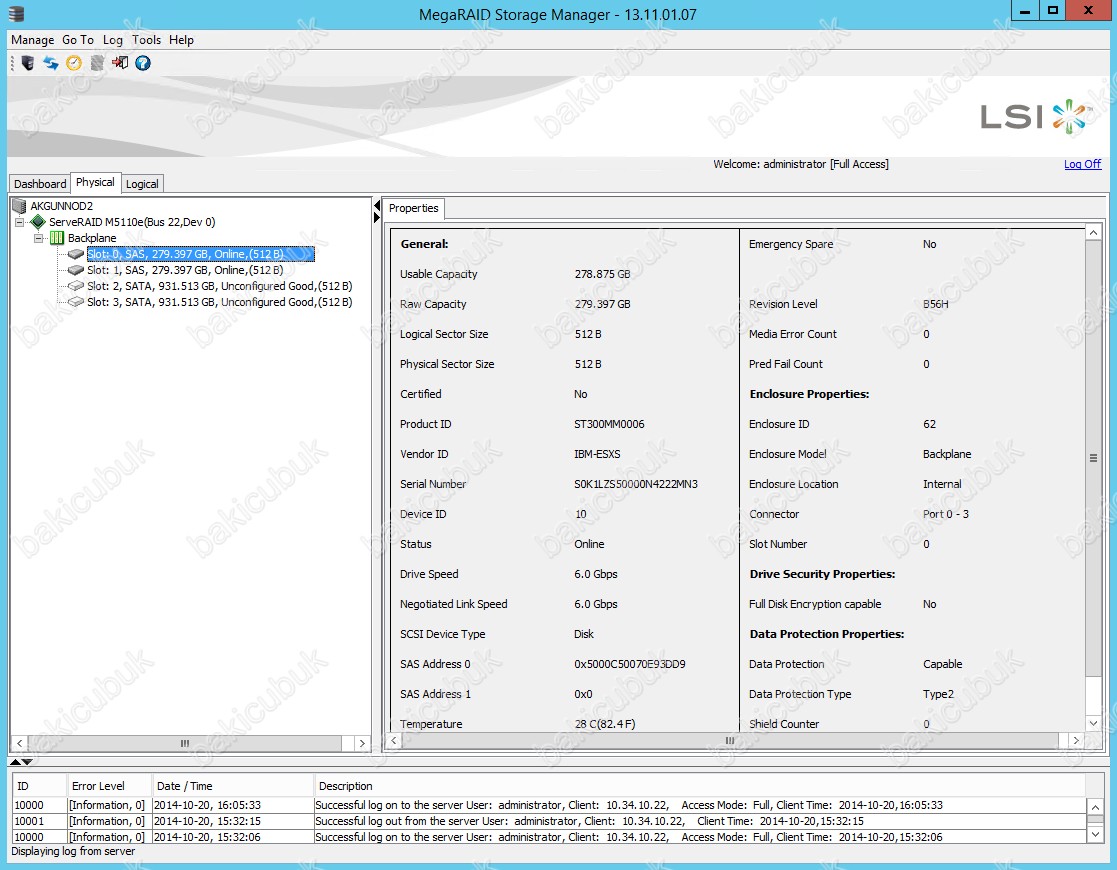The height and width of the screenshot is (870, 1117).
Task: Click the tree pane scroll-left arrow
Action: (x=19, y=743)
